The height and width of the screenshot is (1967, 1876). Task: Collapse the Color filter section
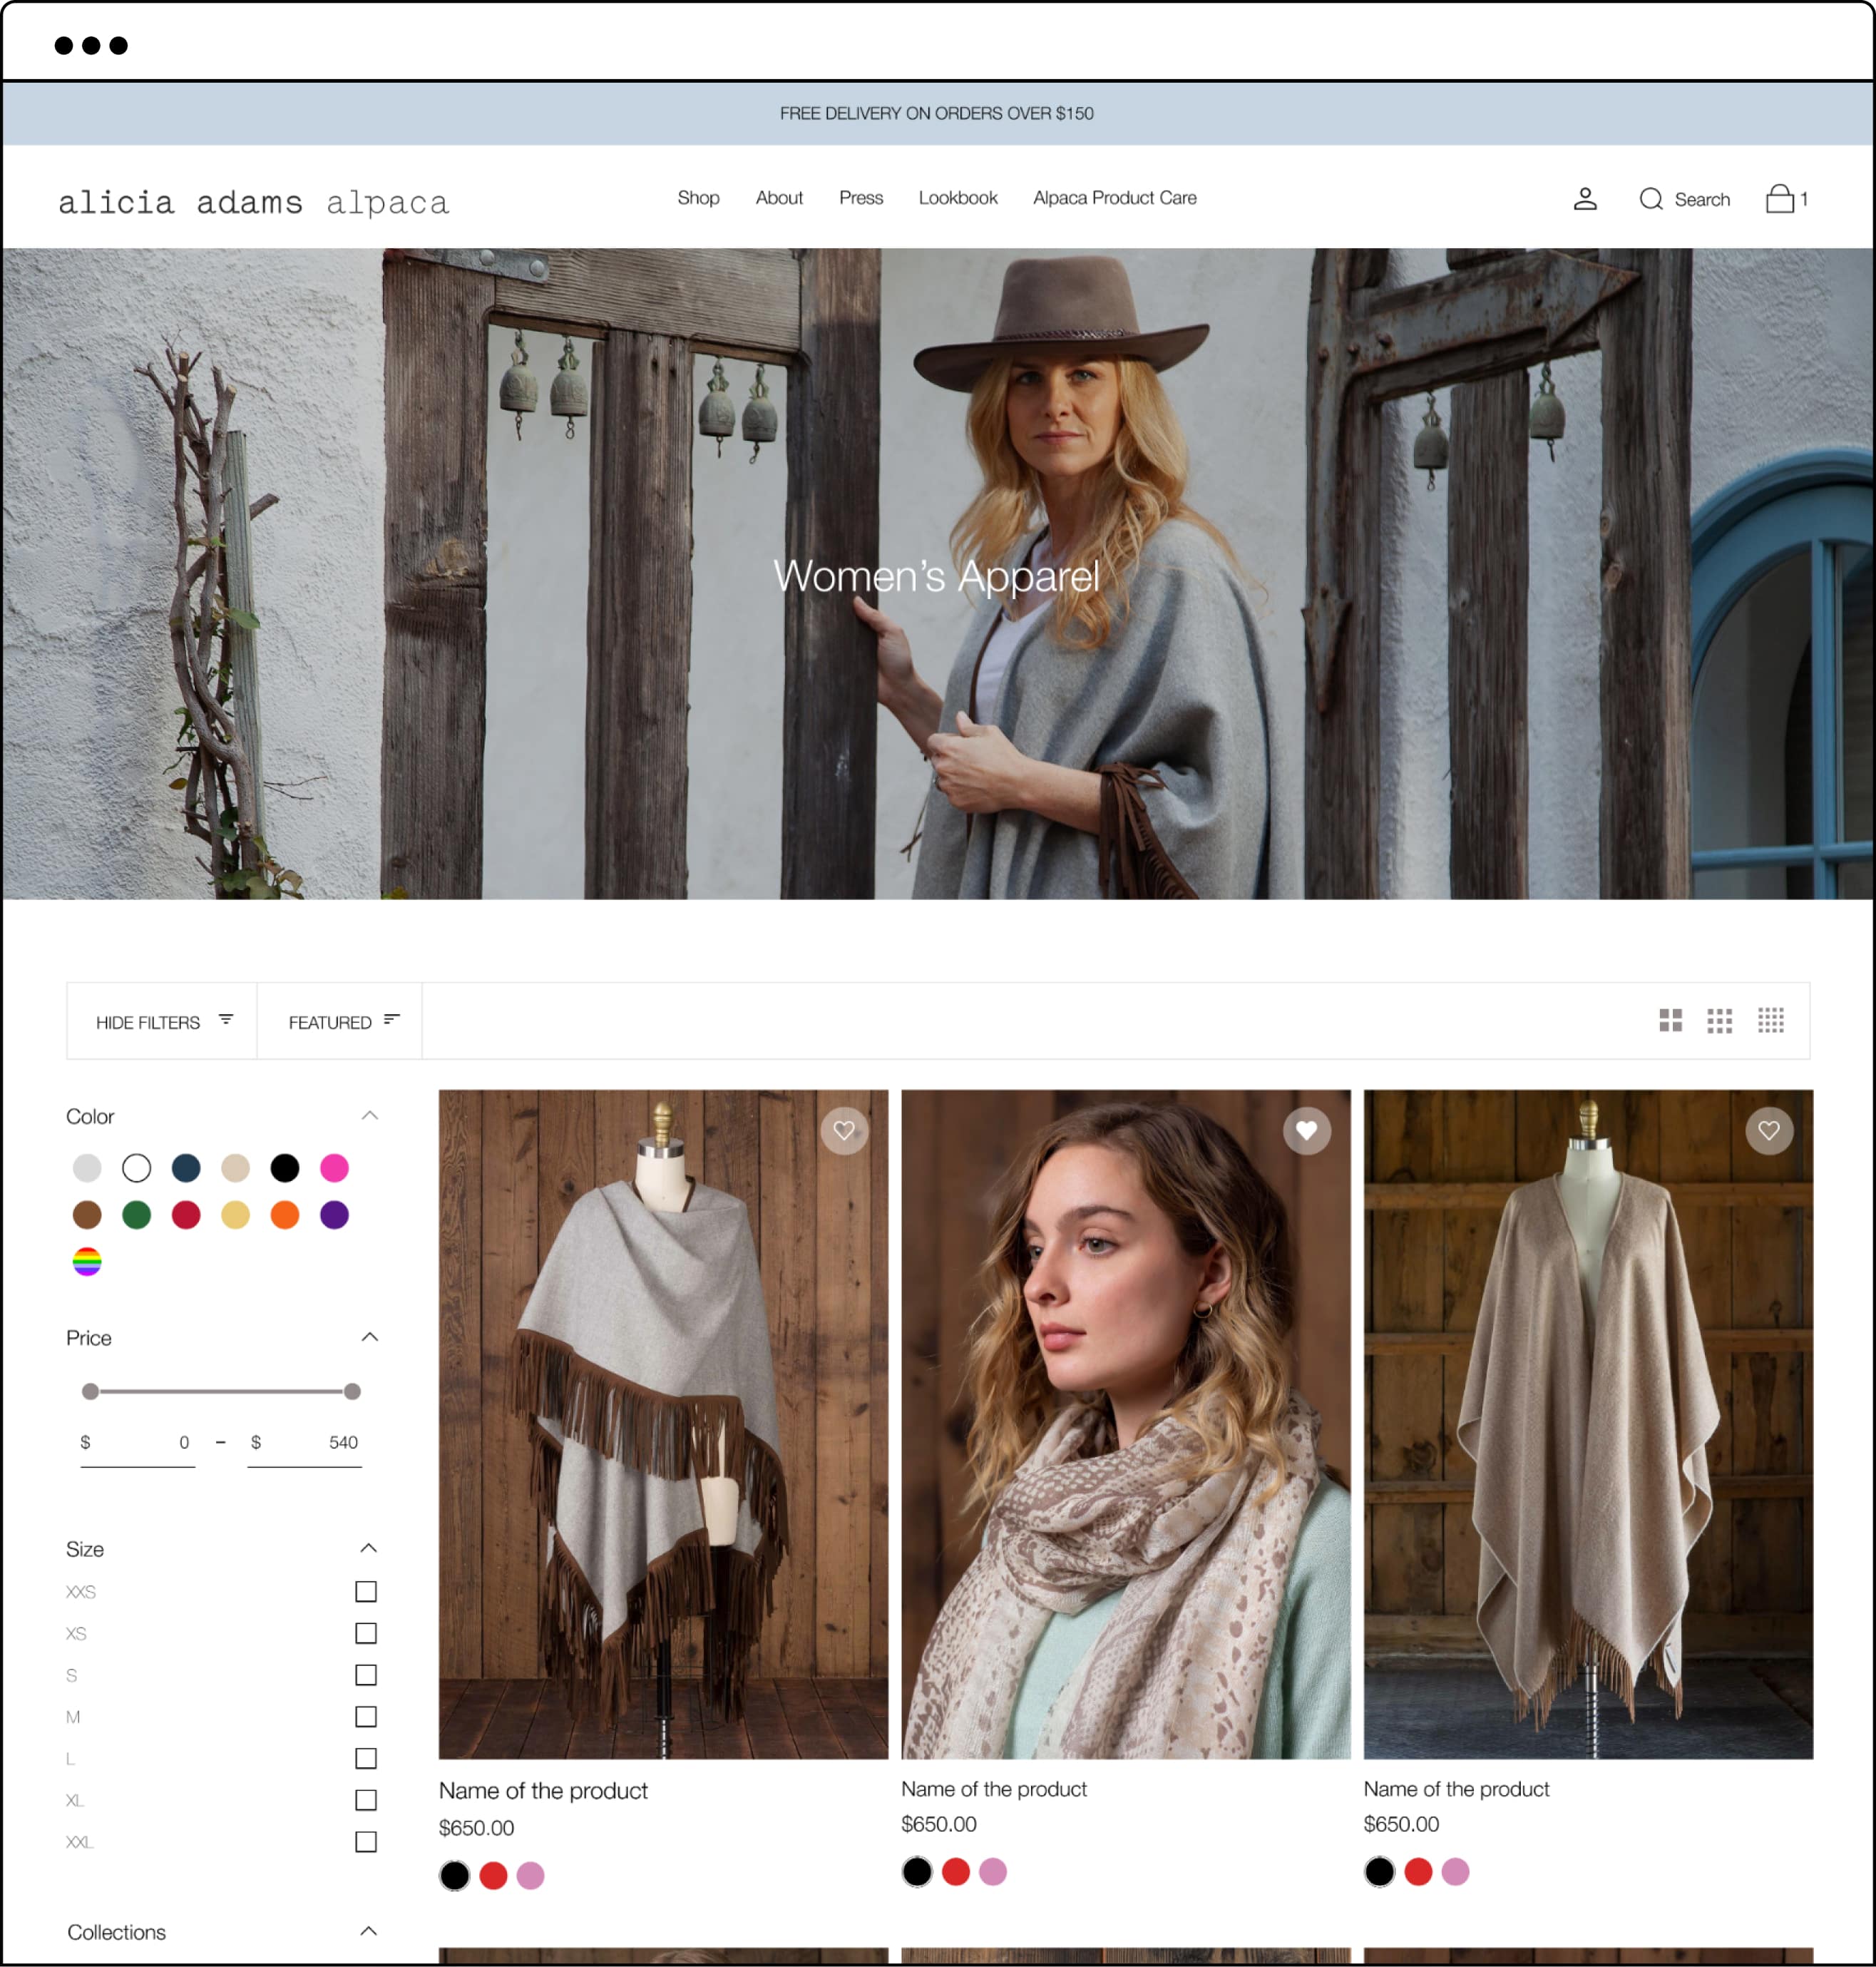369,1116
